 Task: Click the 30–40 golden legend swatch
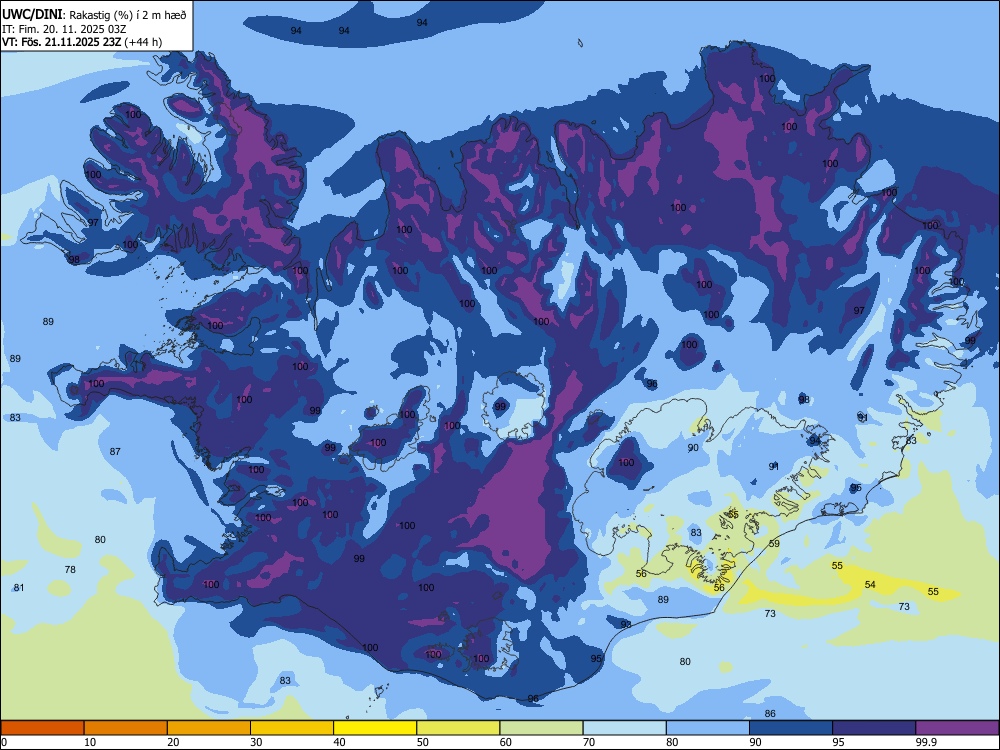292,728
